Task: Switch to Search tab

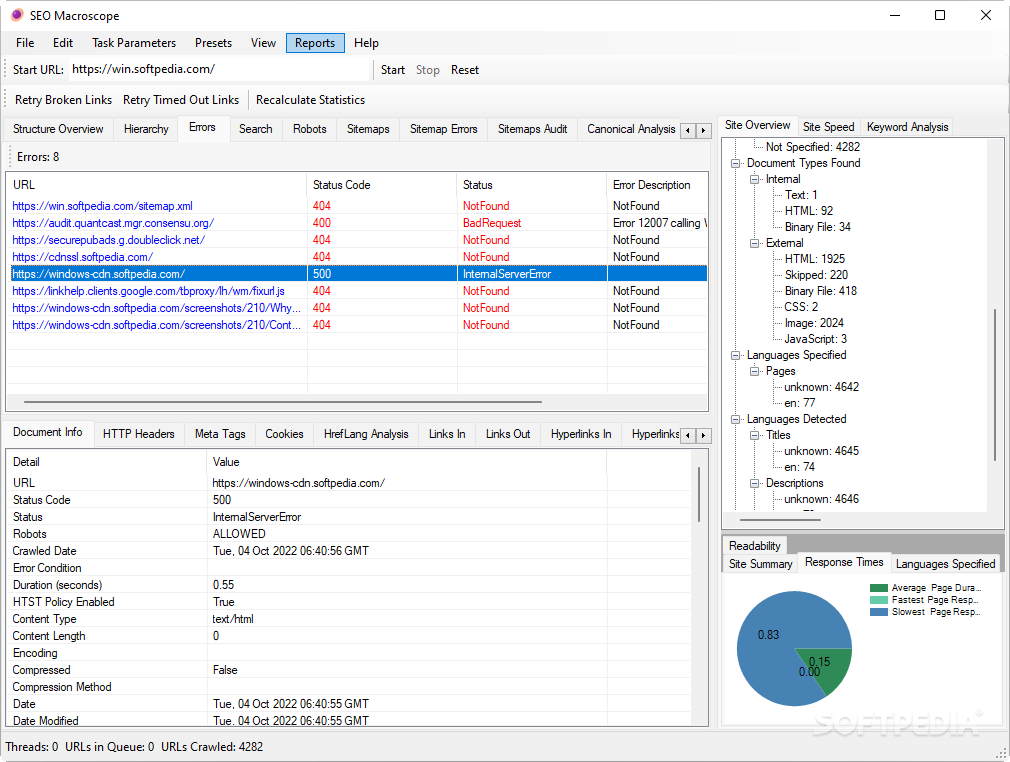Action: pos(256,129)
